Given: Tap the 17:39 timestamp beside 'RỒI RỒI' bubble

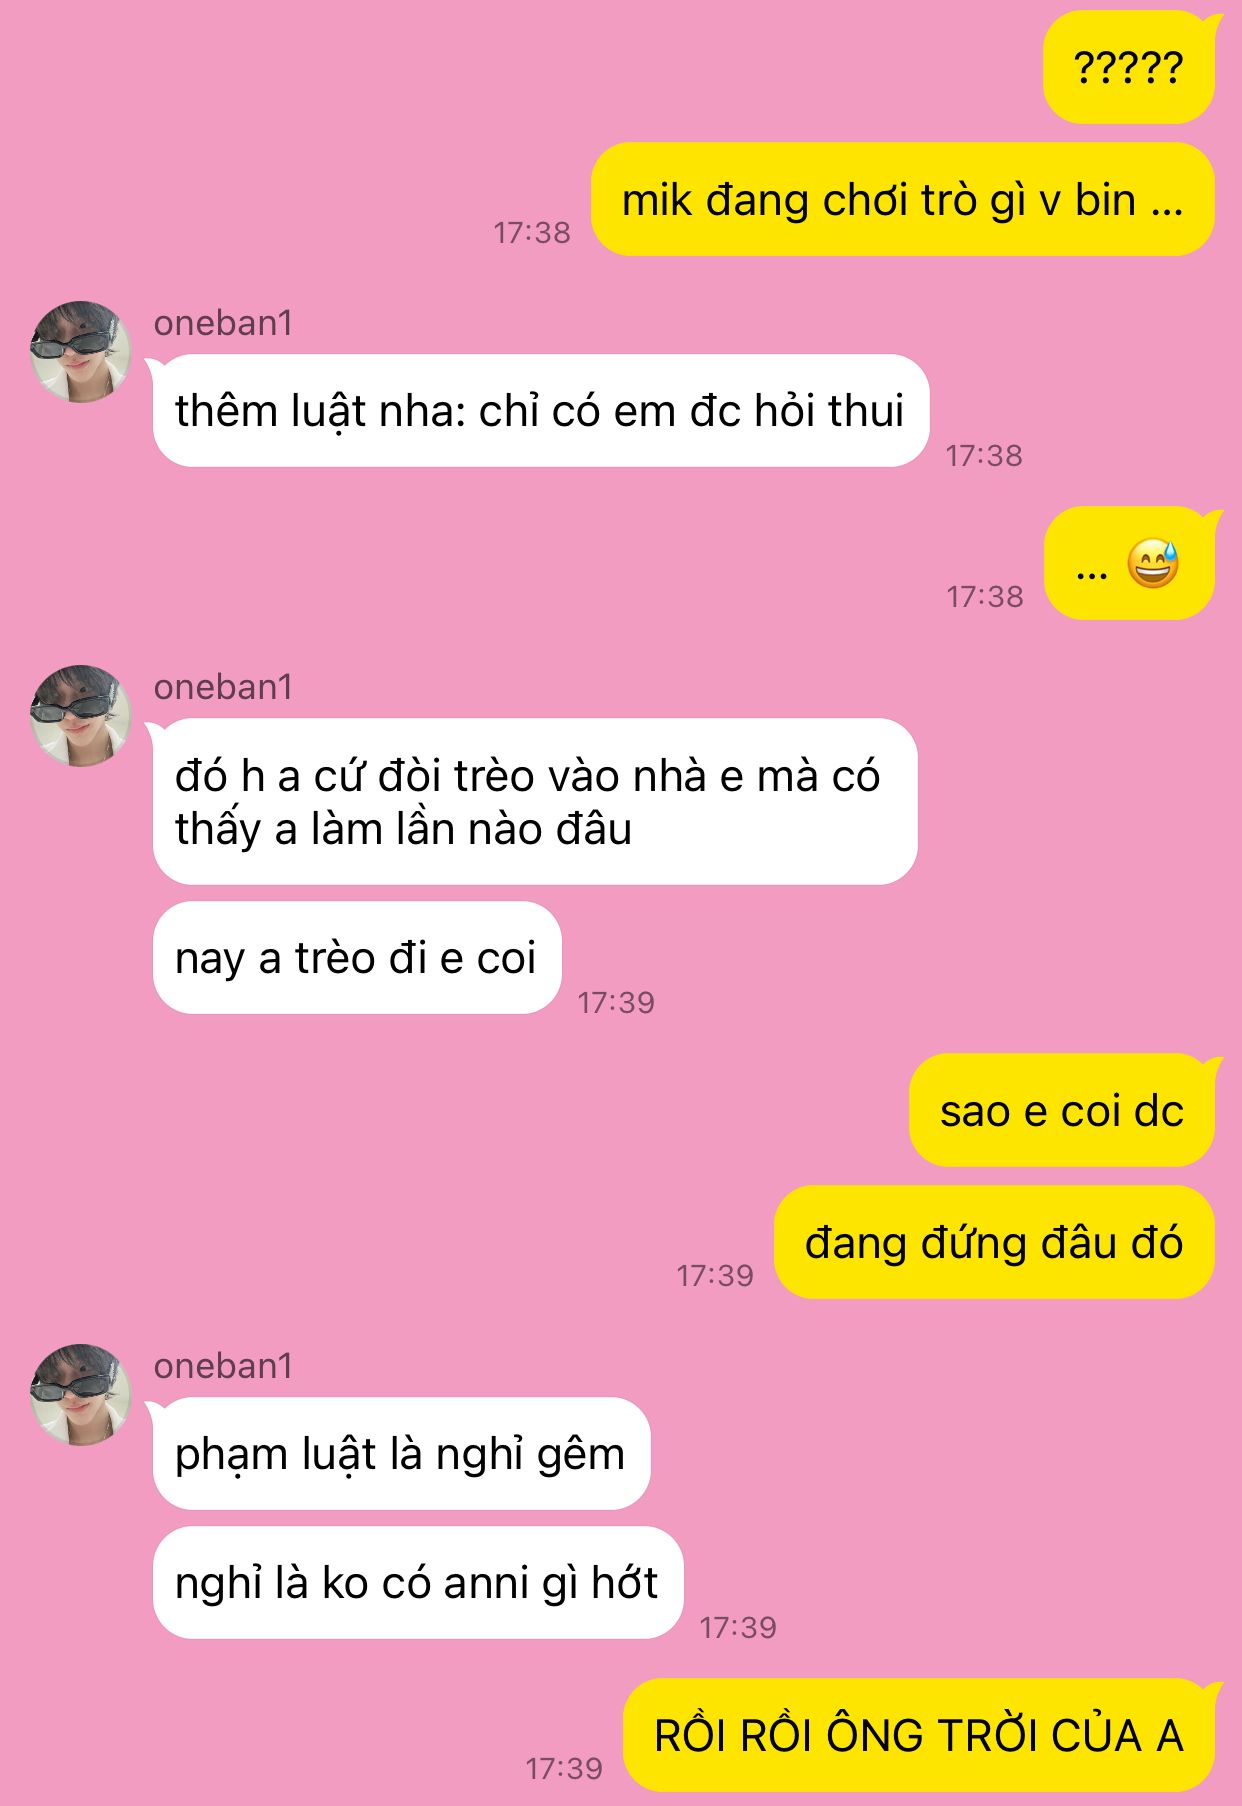Looking at the screenshot, I should tap(565, 1769).
